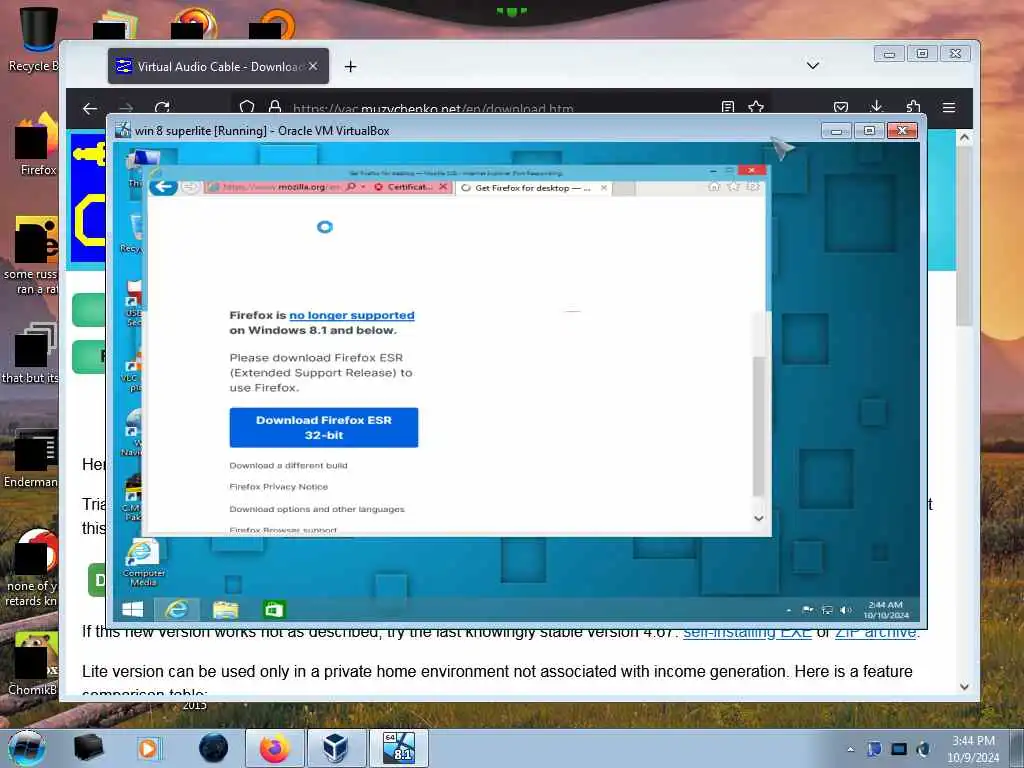
Task: Click host taskbar clock 3:44 PM
Action: point(974,749)
